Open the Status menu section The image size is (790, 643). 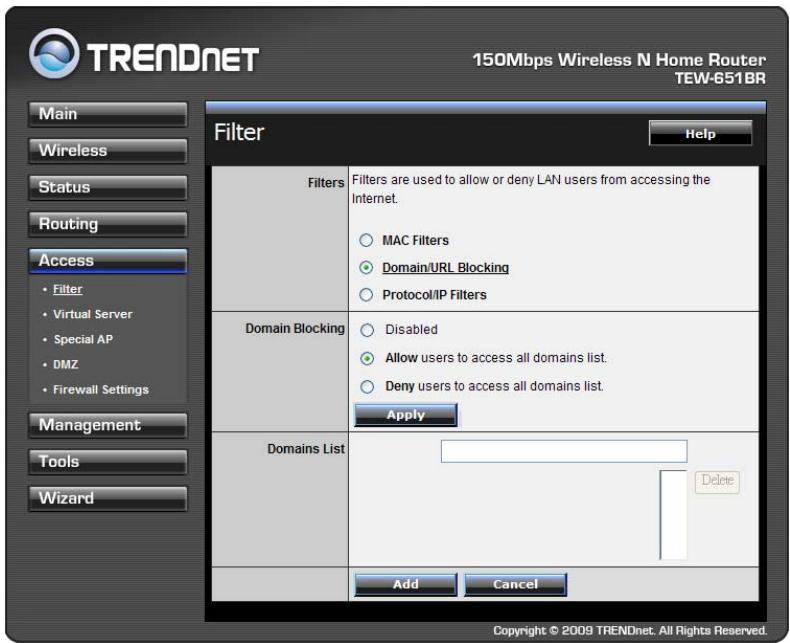click(108, 187)
